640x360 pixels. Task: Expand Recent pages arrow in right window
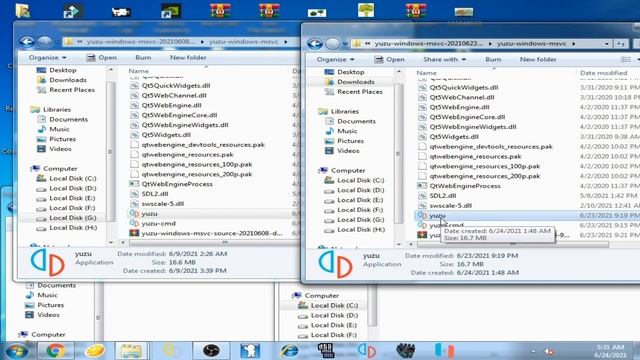tap(345, 44)
